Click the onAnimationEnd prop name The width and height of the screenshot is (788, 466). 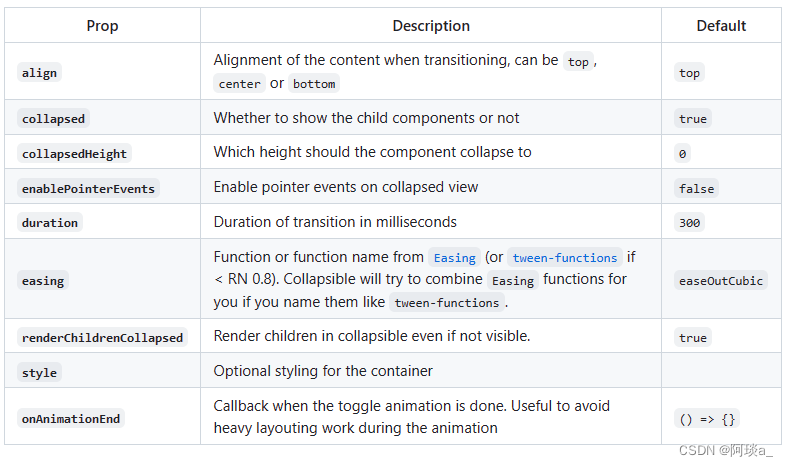(x=70, y=419)
